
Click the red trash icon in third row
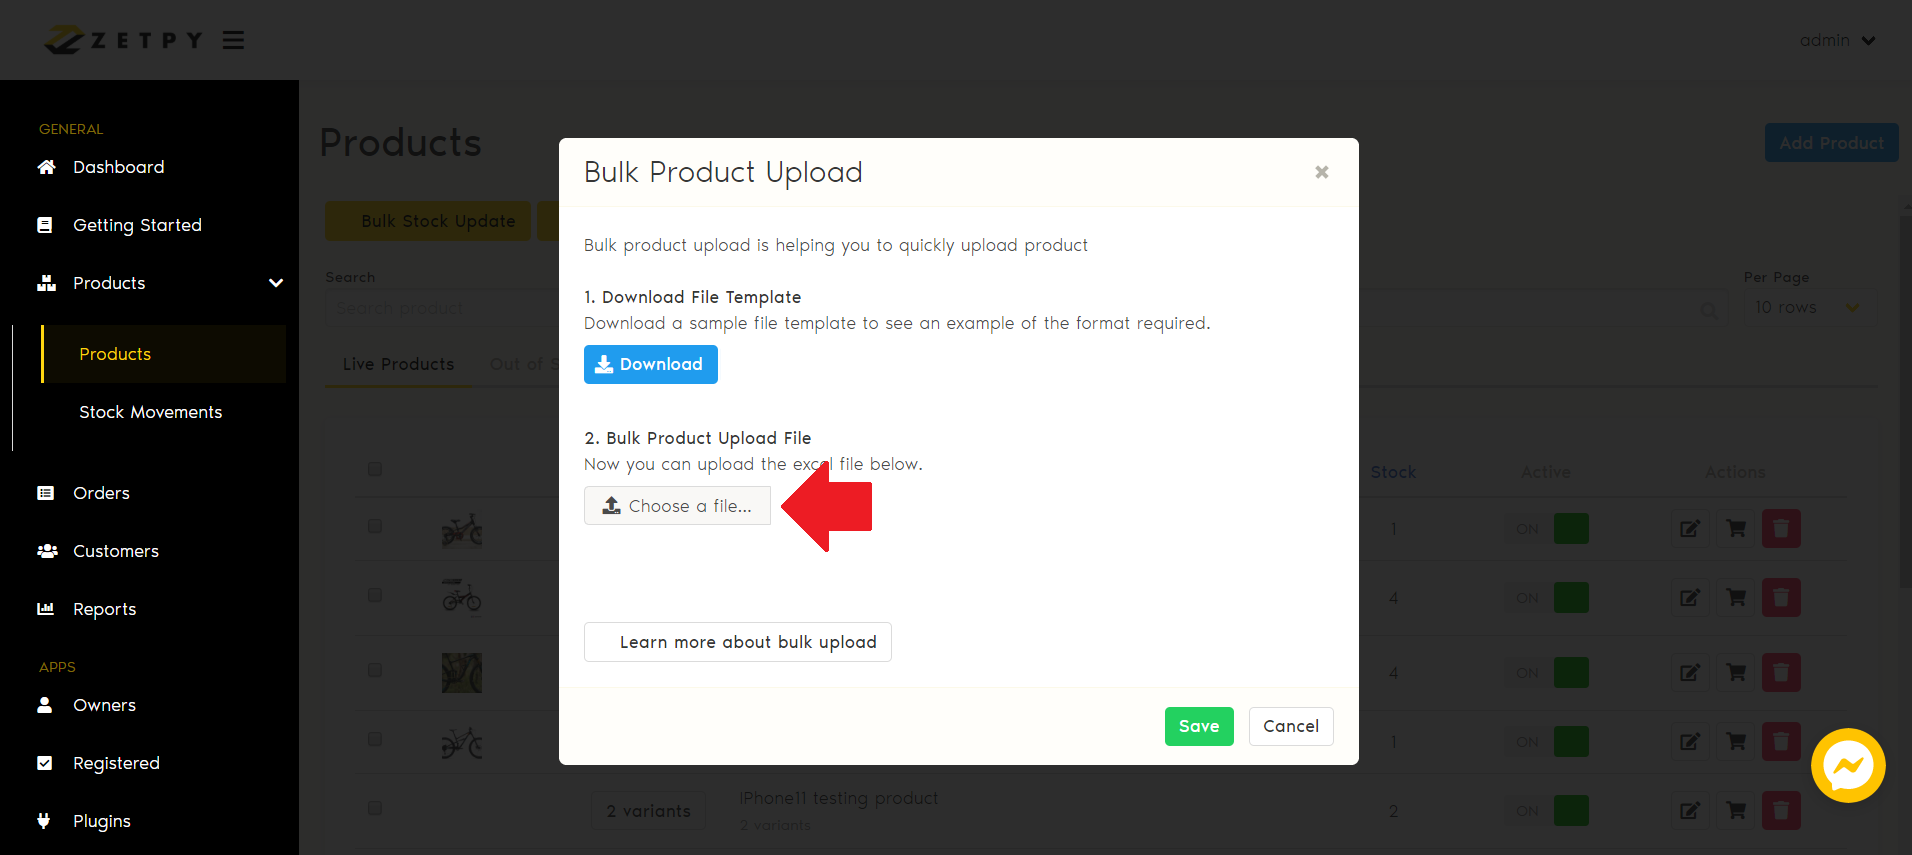1781,673
